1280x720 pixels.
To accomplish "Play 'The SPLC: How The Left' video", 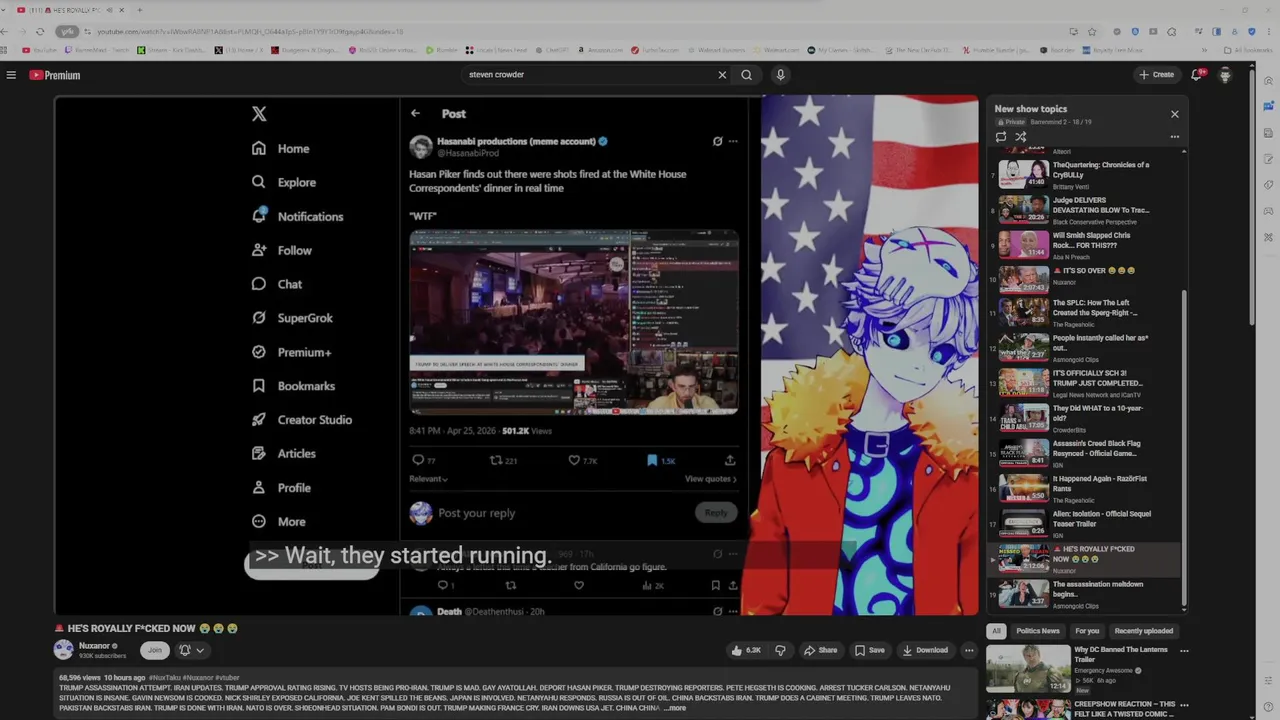I will click(1085, 312).
